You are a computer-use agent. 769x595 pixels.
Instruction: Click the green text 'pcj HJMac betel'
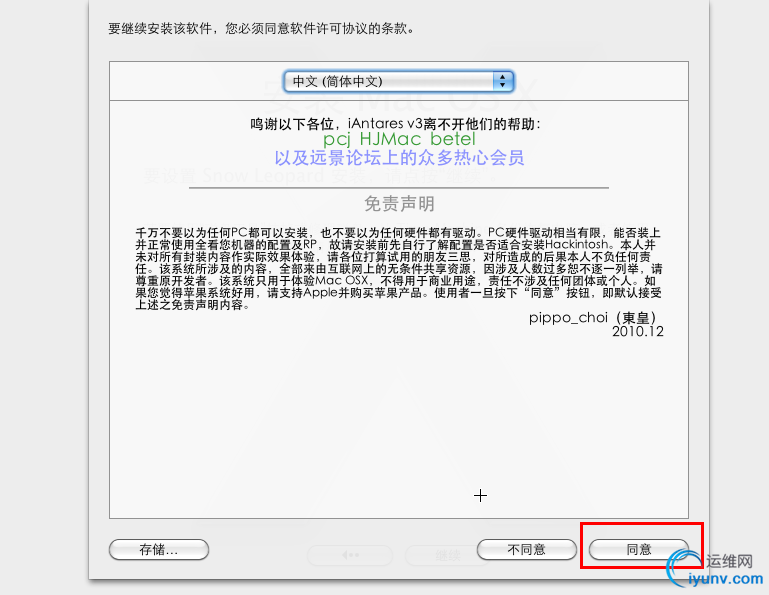point(399,139)
